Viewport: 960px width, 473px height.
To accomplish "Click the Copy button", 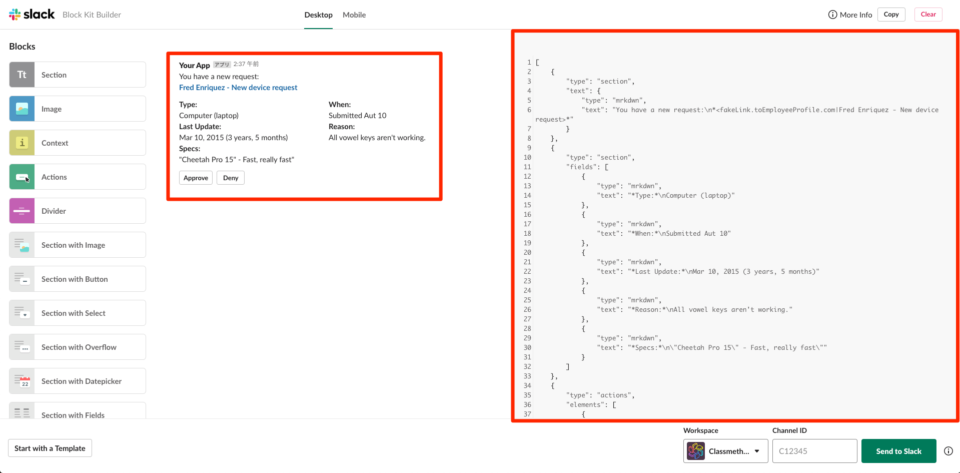I will pyautogui.click(x=891, y=15).
